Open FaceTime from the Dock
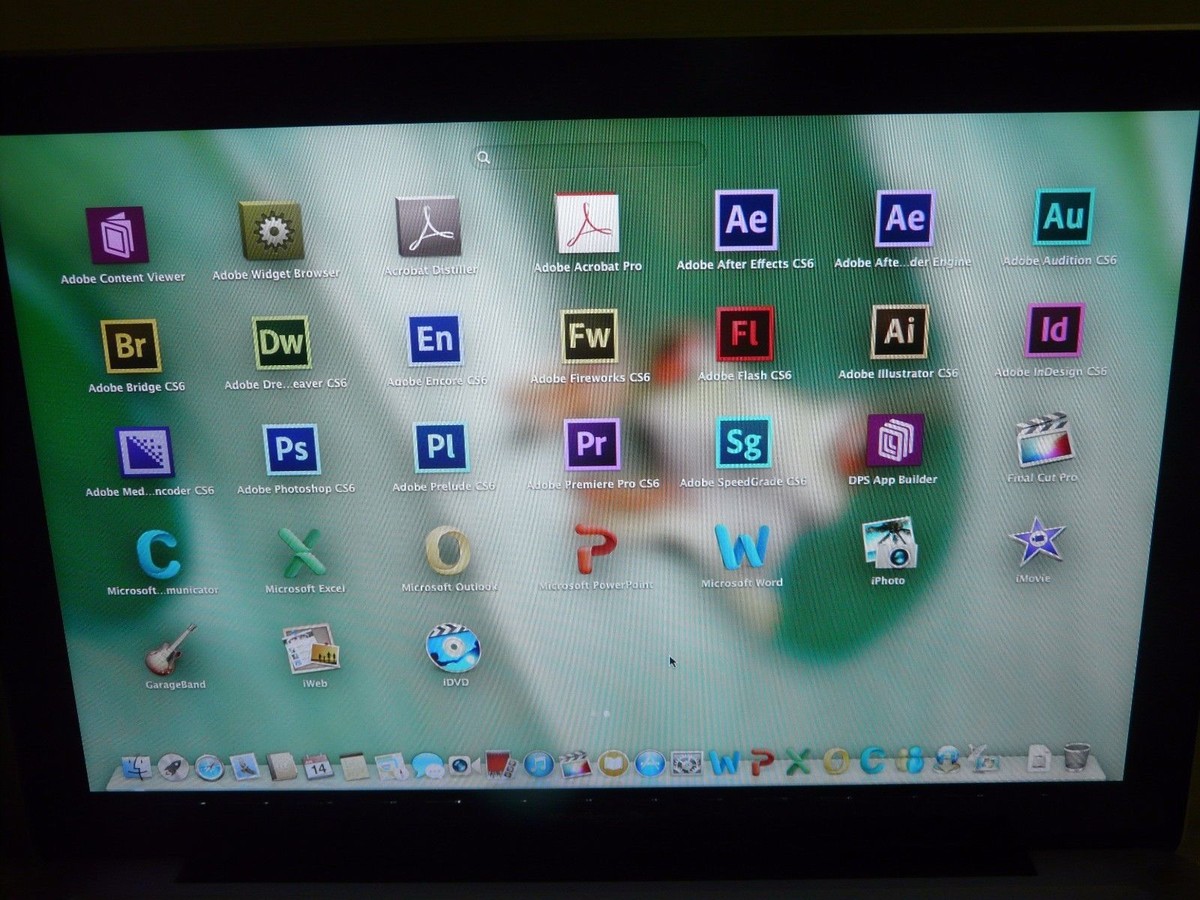Image resolution: width=1200 pixels, height=900 pixels. click(x=463, y=766)
